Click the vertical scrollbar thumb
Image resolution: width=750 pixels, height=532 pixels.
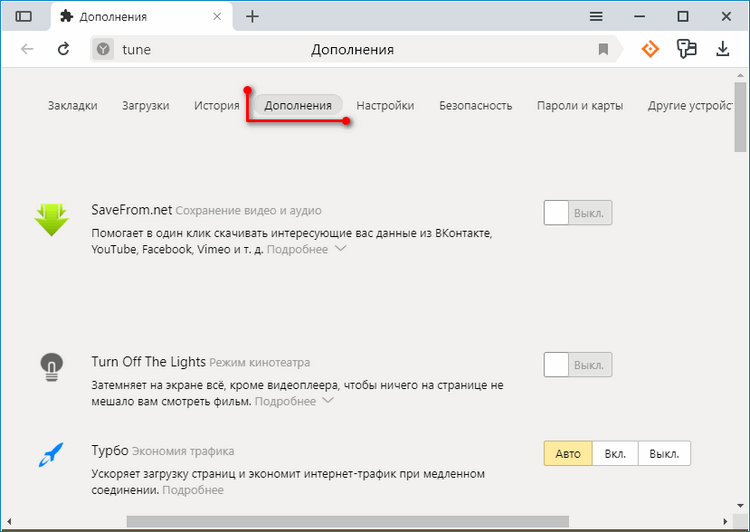[740, 117]
